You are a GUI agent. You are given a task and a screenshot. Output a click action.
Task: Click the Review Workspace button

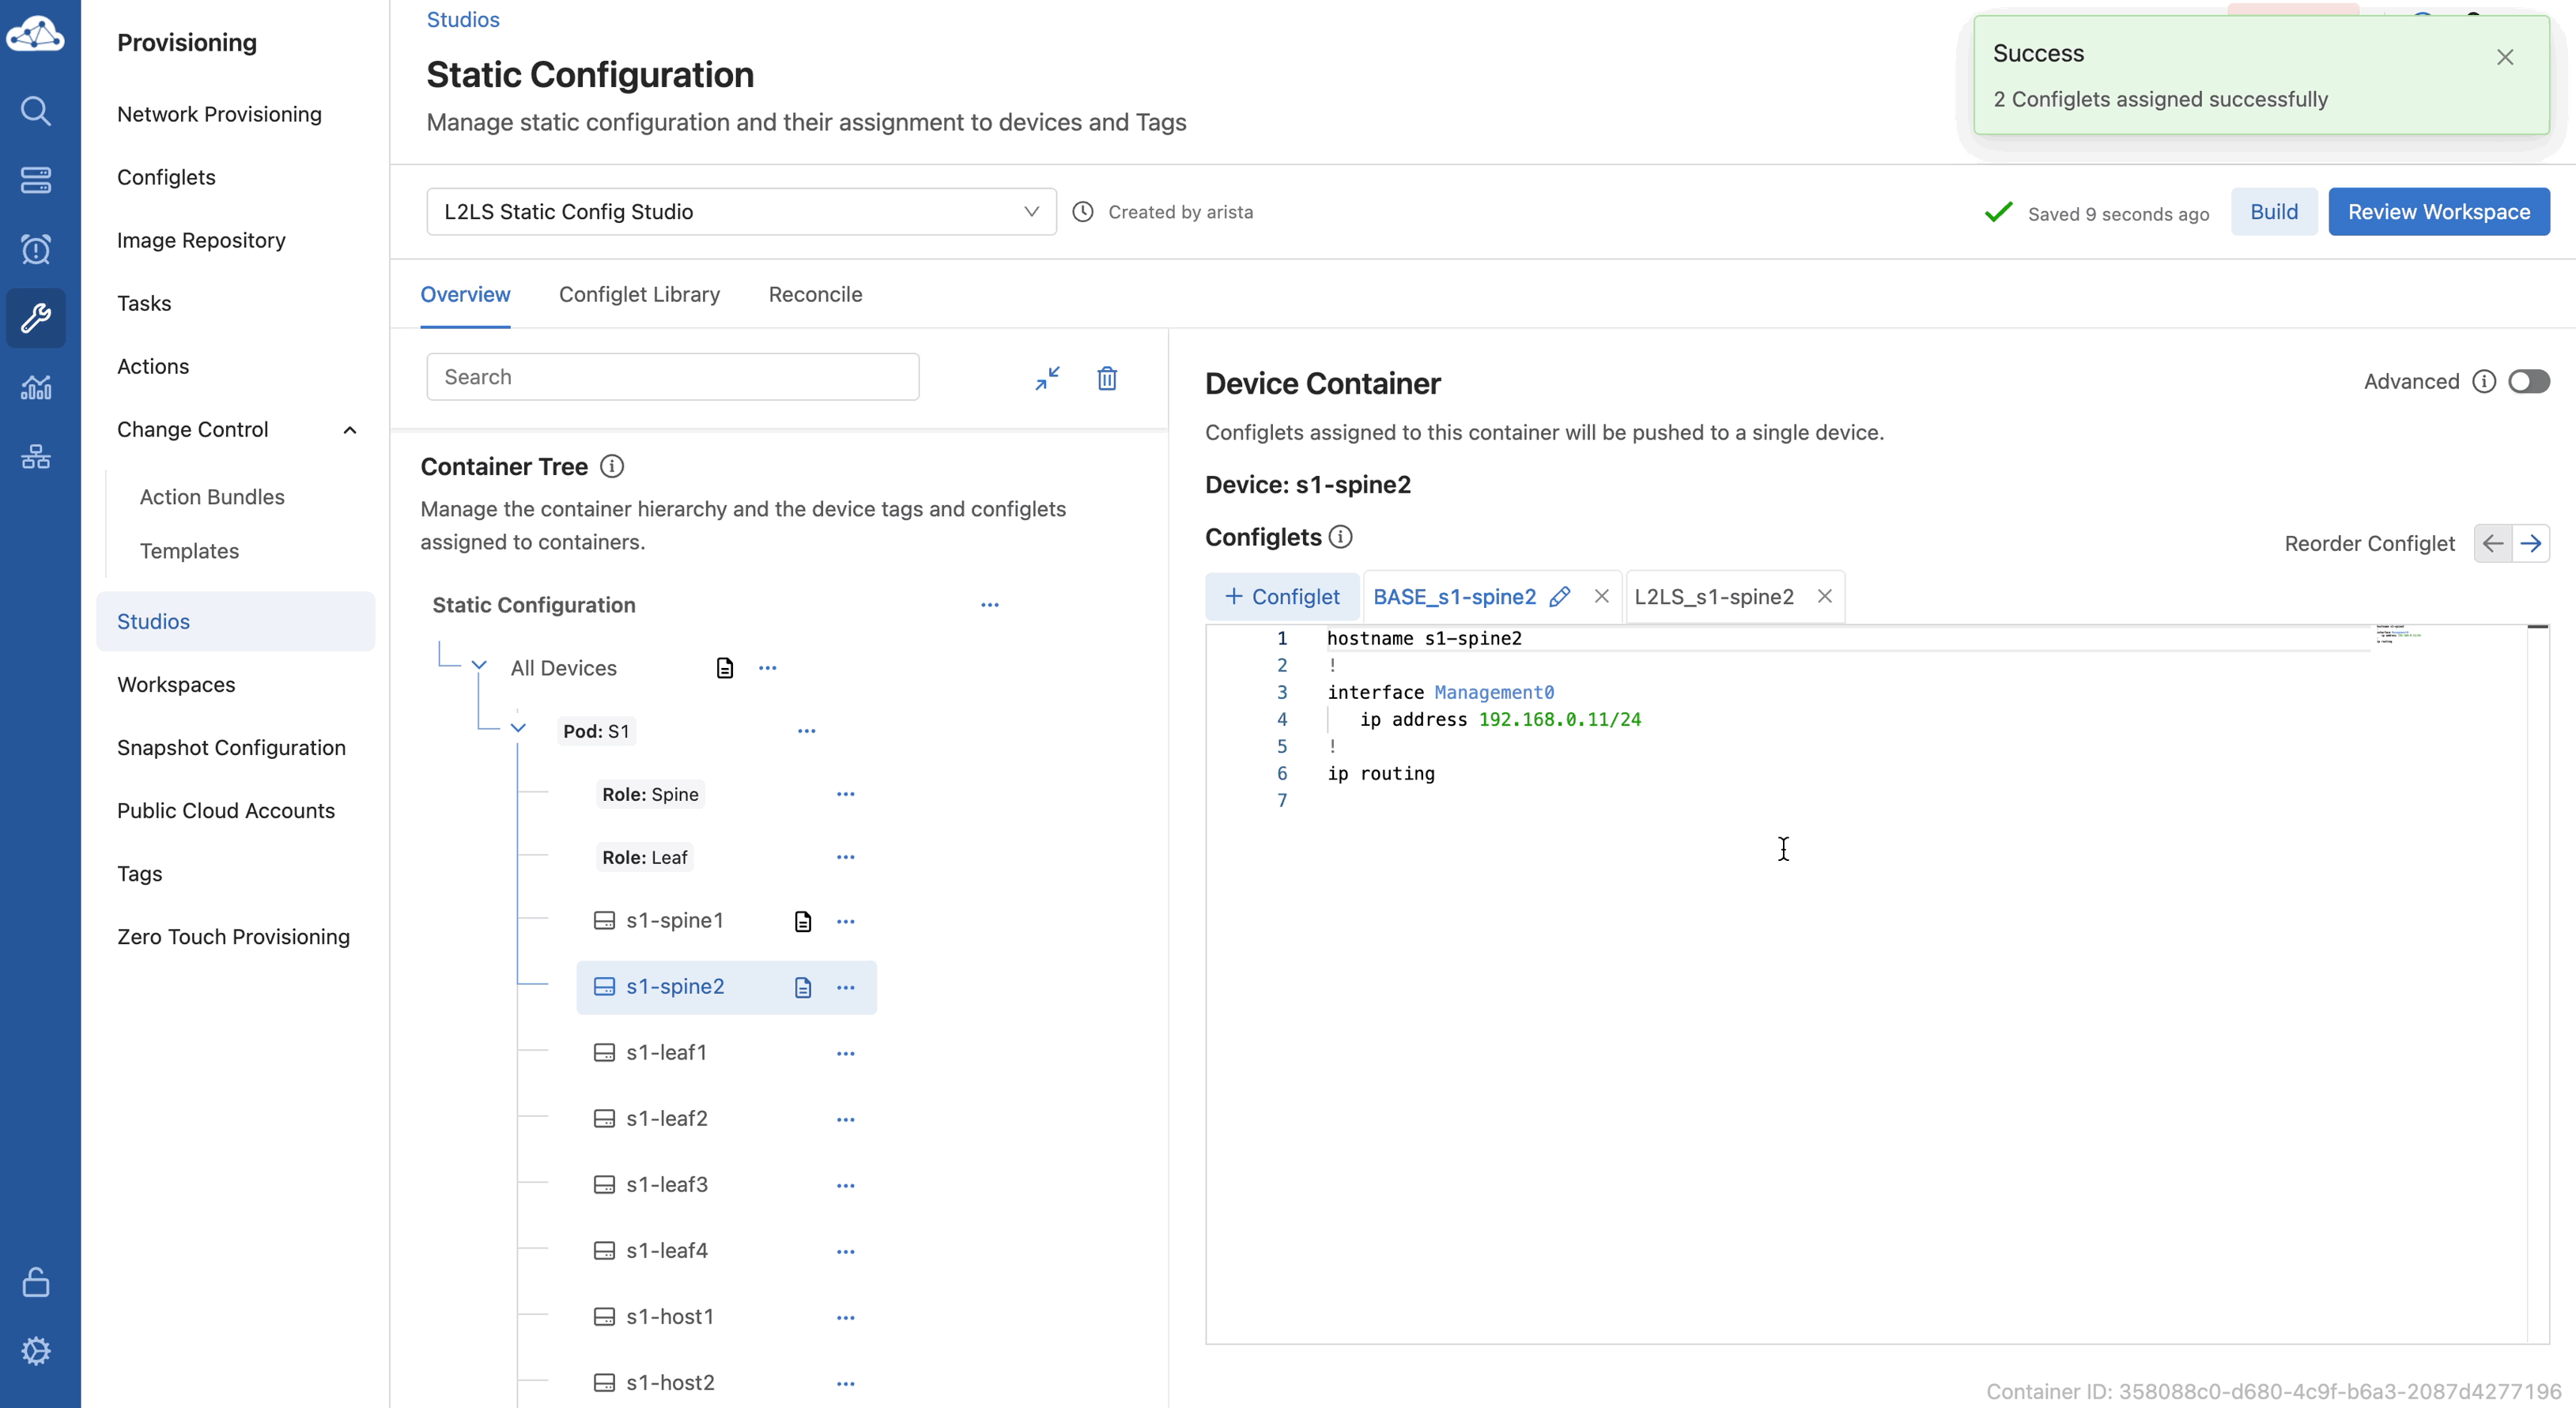2438,212
